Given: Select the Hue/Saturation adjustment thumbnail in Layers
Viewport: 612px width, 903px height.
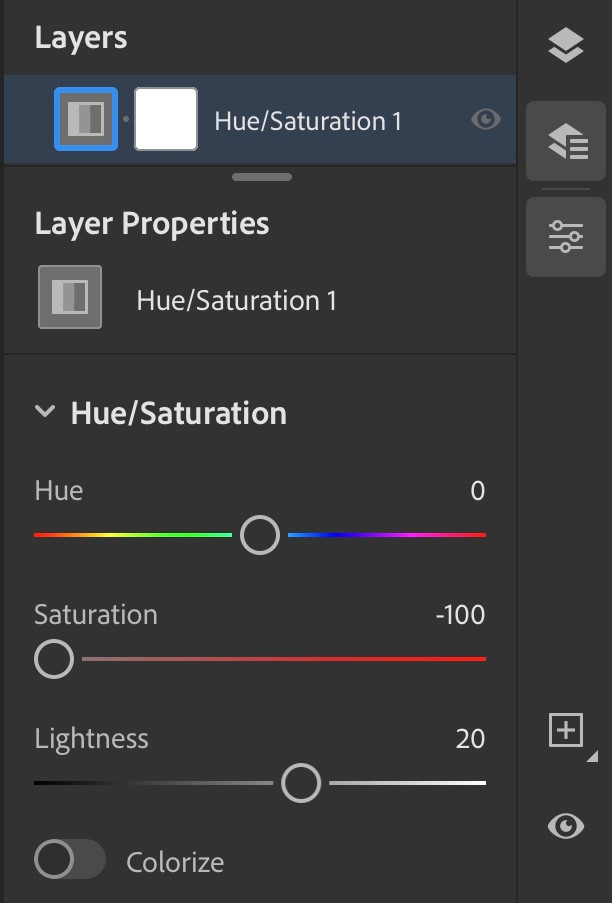Looking at the screenshot, I should coord(86,119).
